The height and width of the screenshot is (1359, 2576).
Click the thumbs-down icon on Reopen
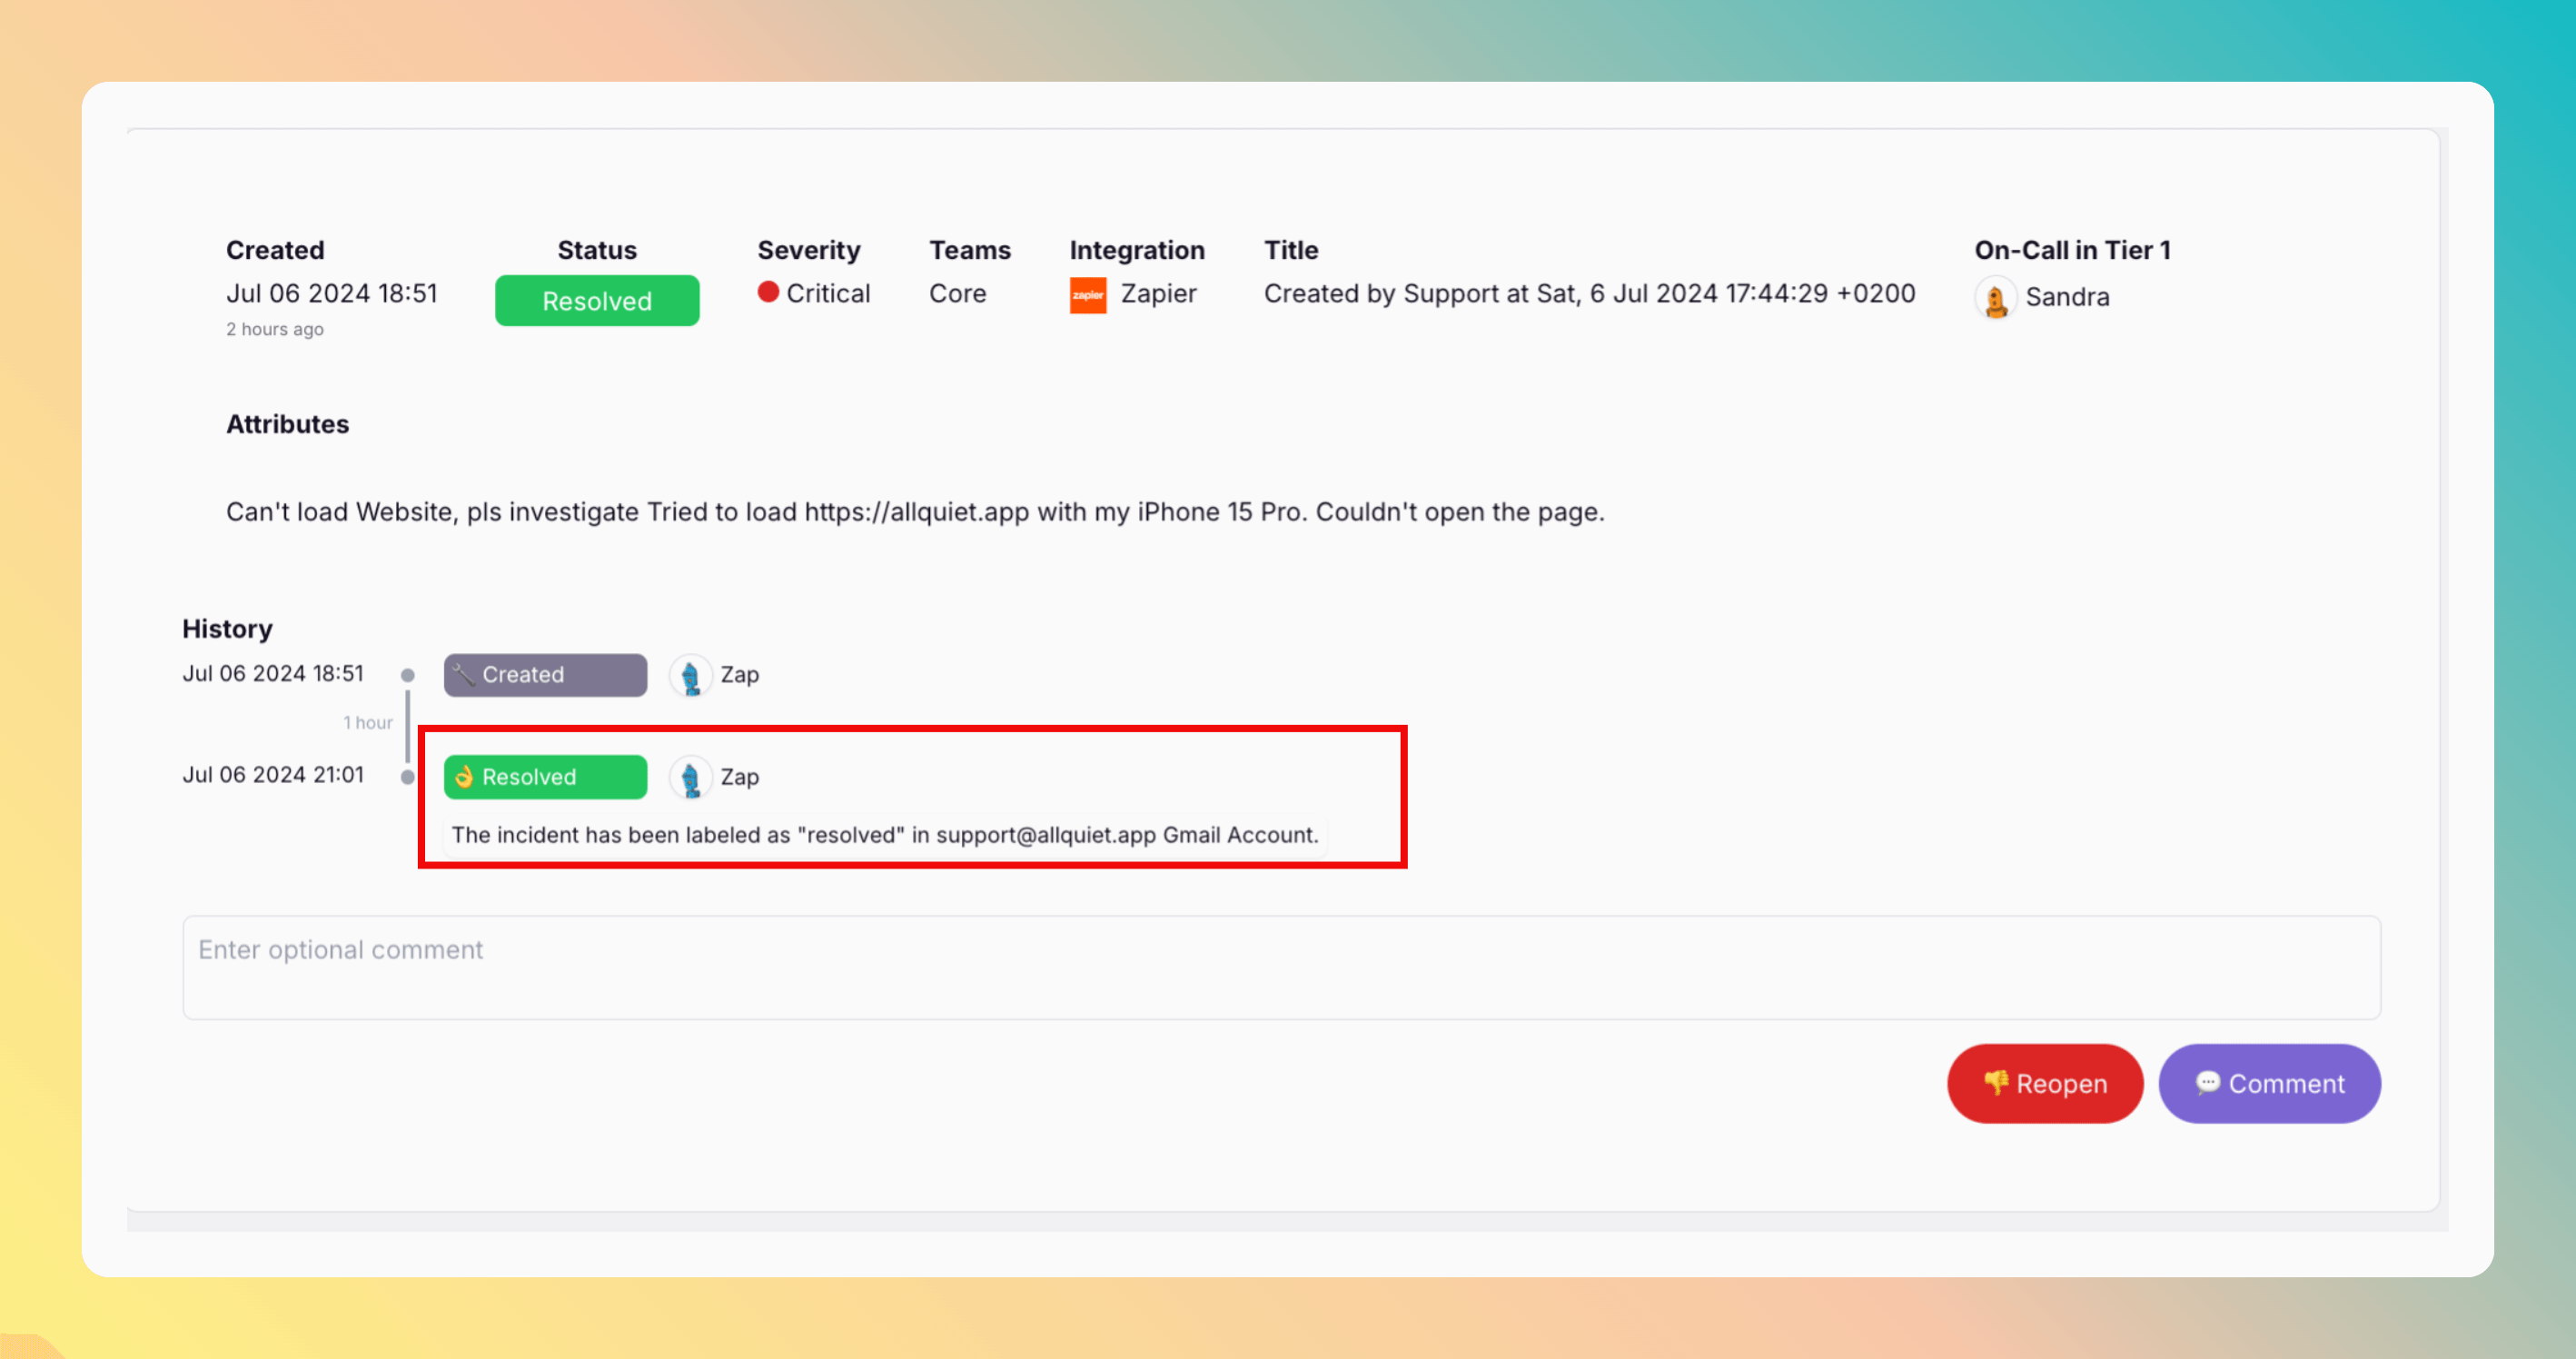(1996, 1082)
